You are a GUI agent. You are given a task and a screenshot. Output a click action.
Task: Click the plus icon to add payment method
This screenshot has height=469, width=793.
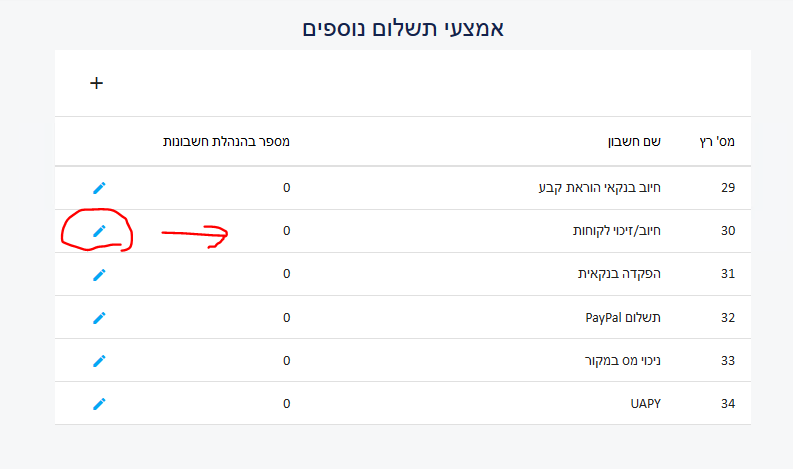tap(96, 83)
